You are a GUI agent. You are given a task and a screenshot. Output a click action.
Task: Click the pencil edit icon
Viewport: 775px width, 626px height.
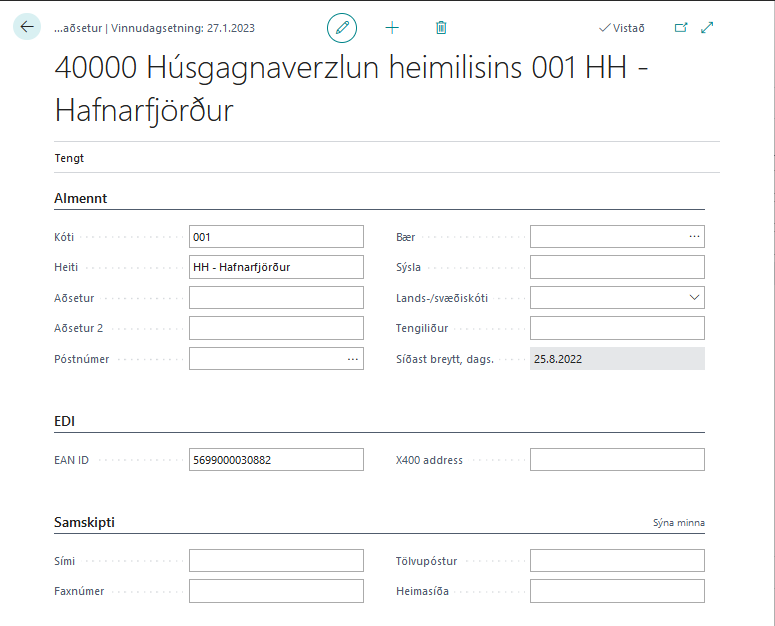click(x=342, y=28)
